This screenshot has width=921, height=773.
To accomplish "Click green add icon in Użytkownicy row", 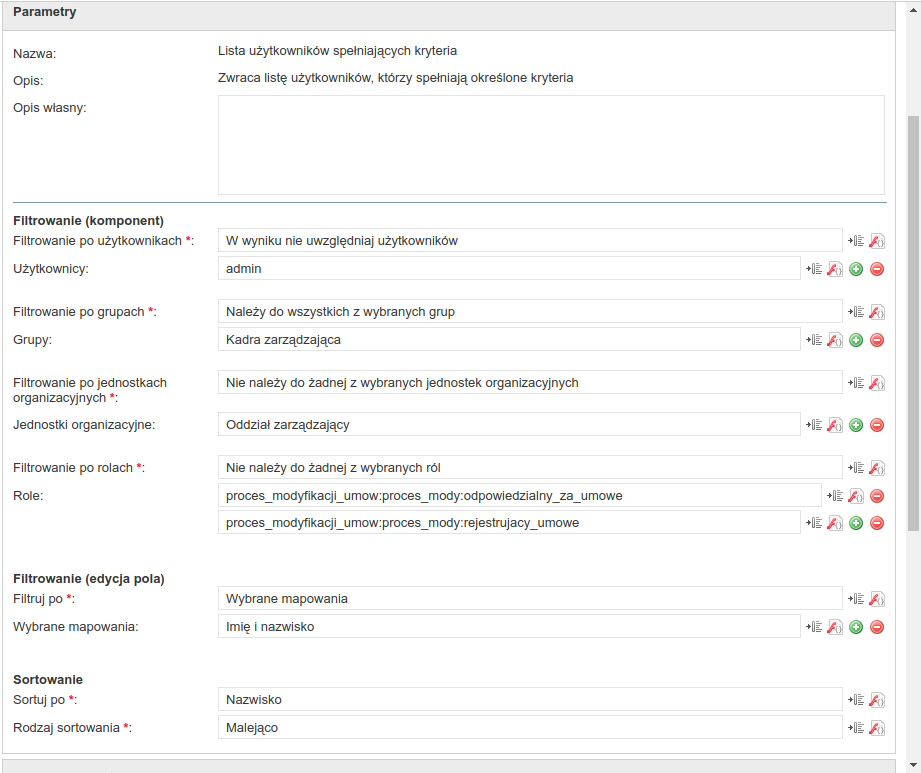I will pos(856,269).
